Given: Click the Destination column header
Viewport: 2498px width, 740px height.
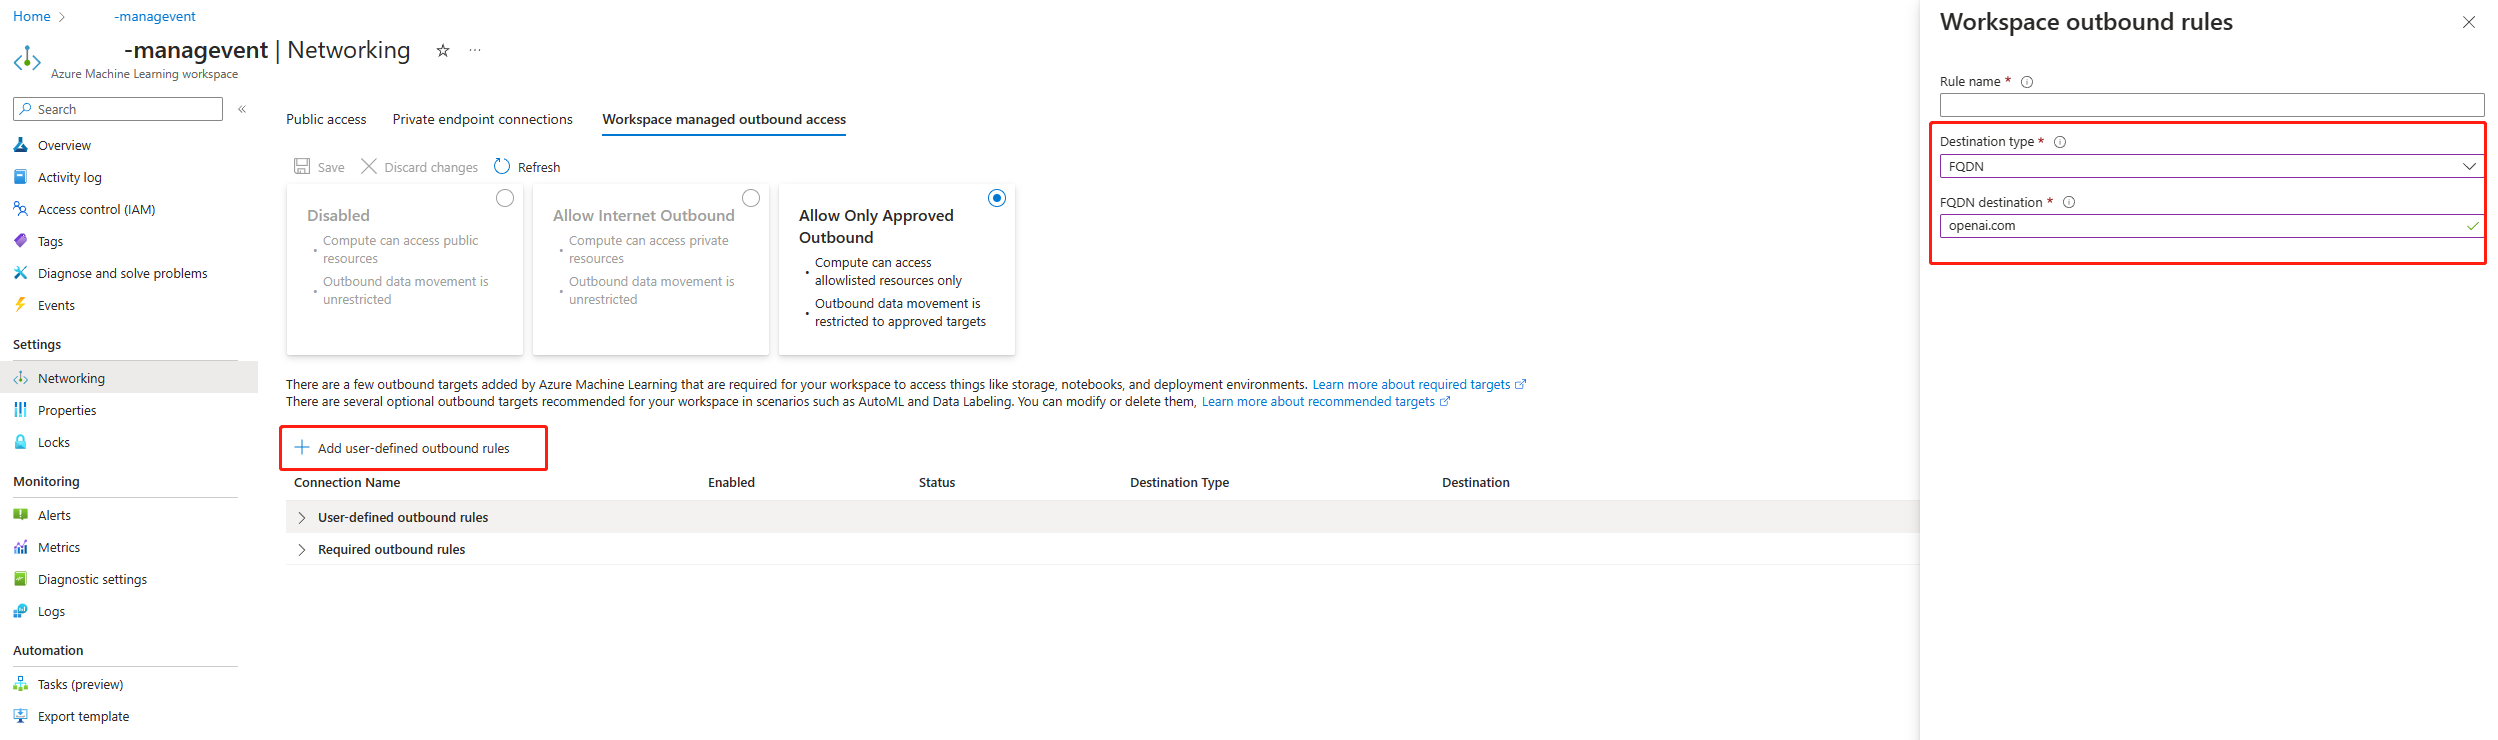Looking at the screenshot, I should [x=1475, y=482].
